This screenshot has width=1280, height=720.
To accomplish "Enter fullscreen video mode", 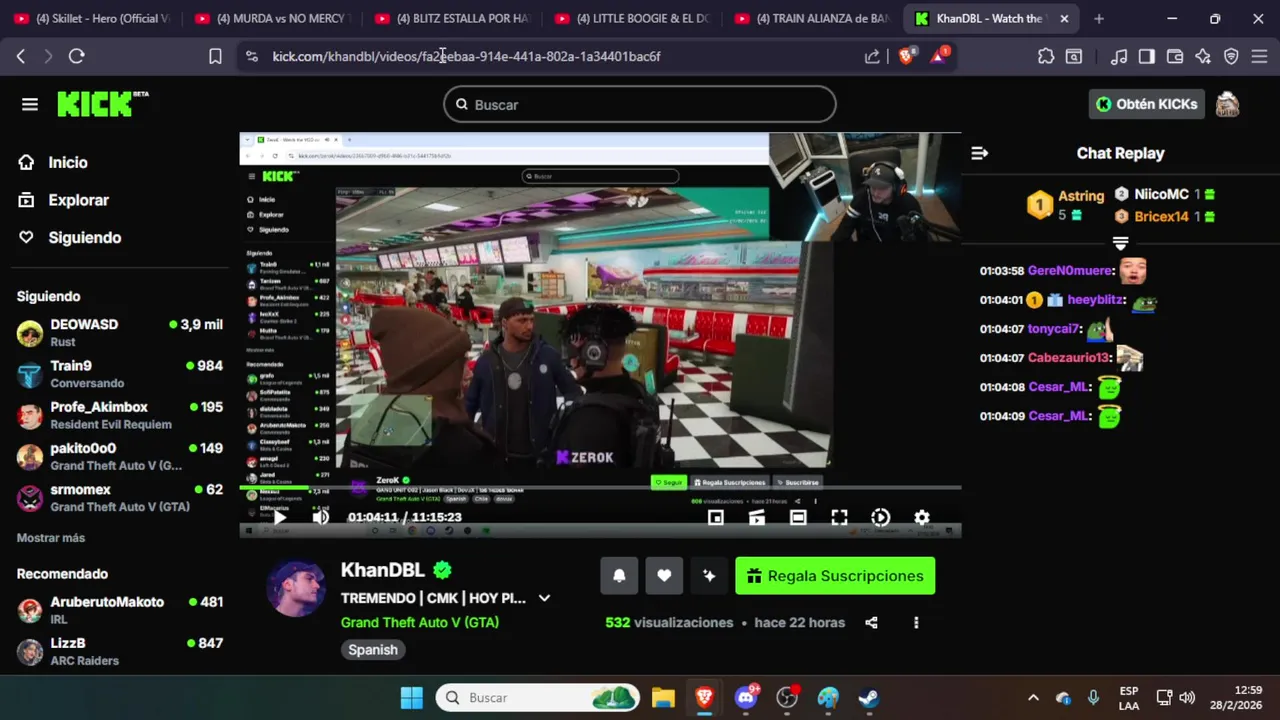I will (x=839, y=517).
